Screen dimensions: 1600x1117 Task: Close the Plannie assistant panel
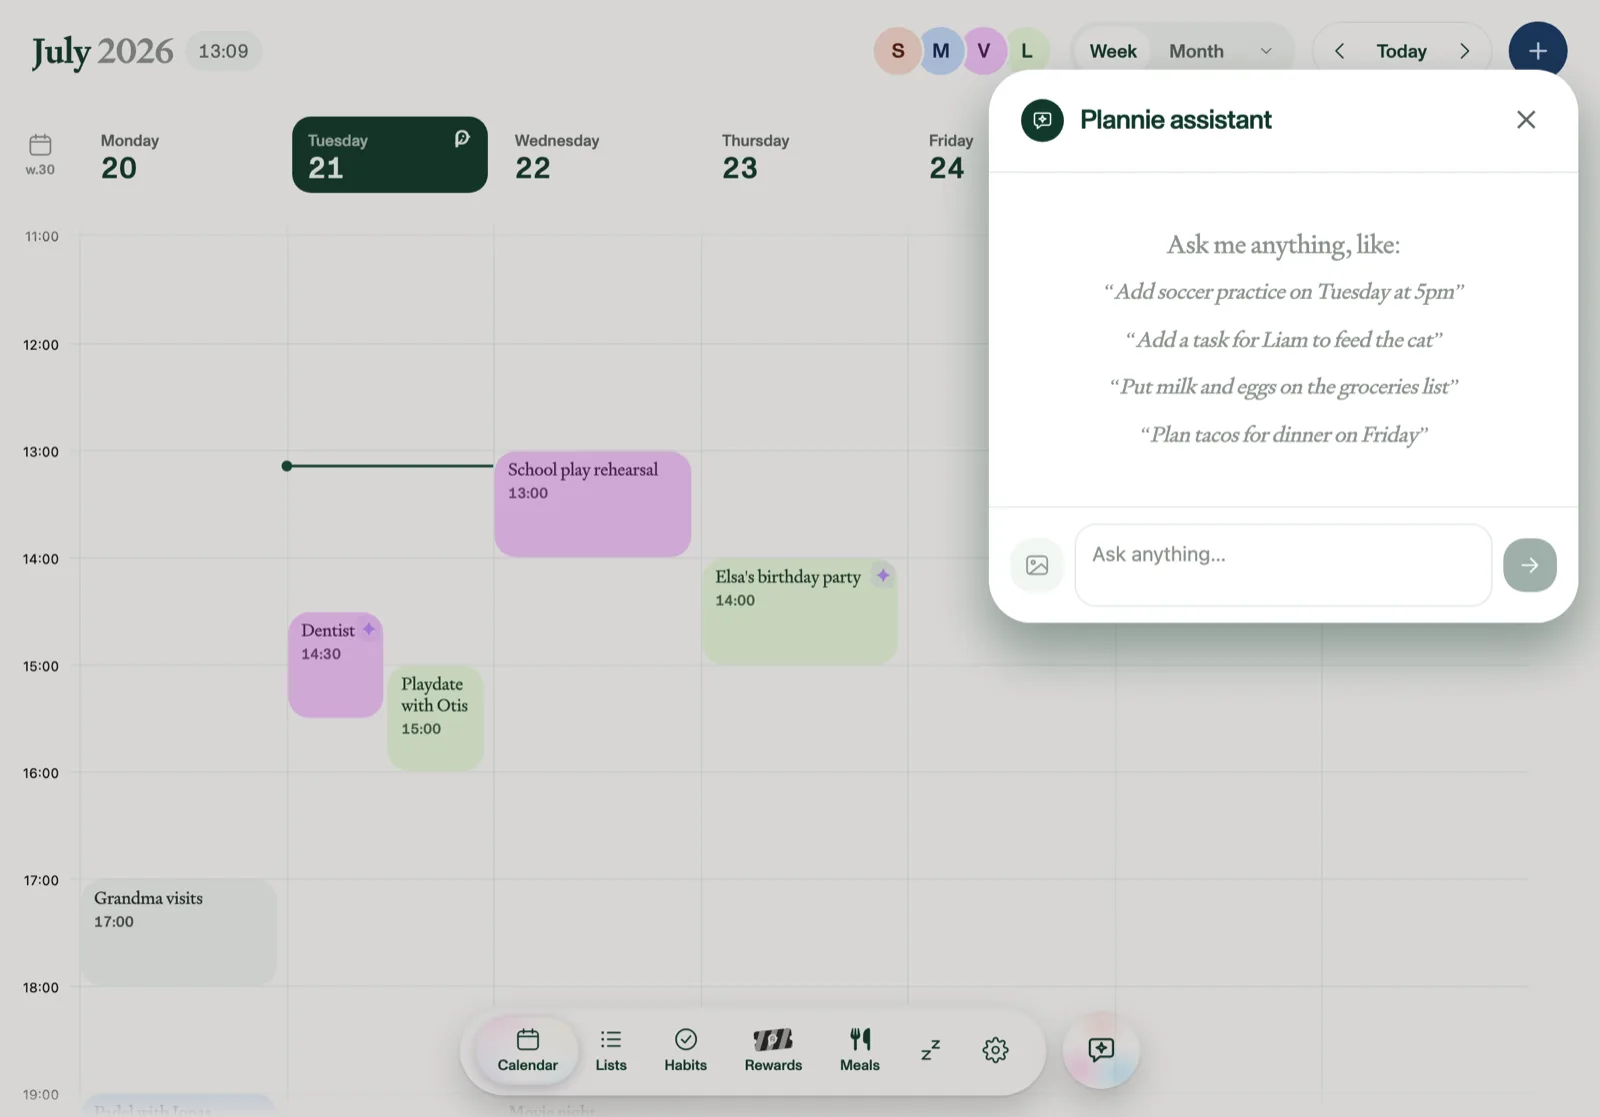coord(1526,120)
